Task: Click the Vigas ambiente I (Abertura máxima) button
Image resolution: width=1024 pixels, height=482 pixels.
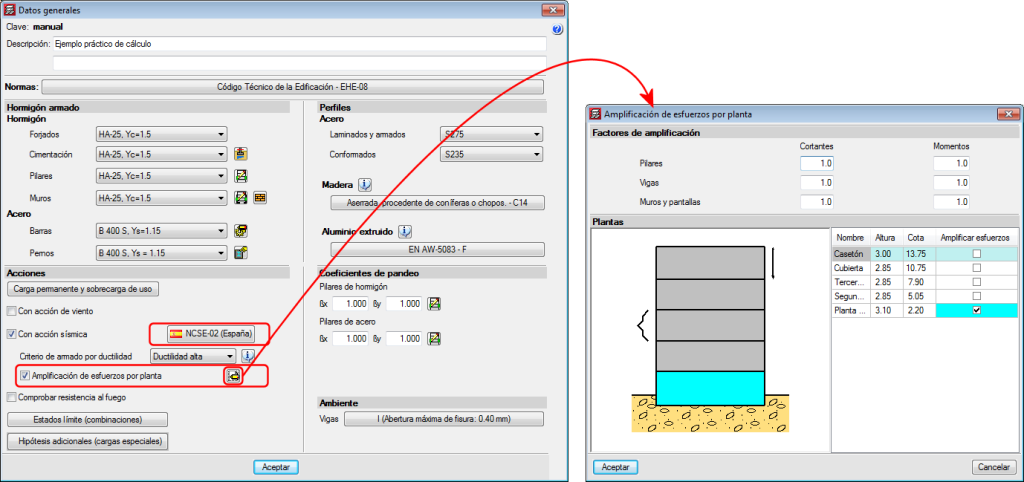Action: click(x=444, y=419)
